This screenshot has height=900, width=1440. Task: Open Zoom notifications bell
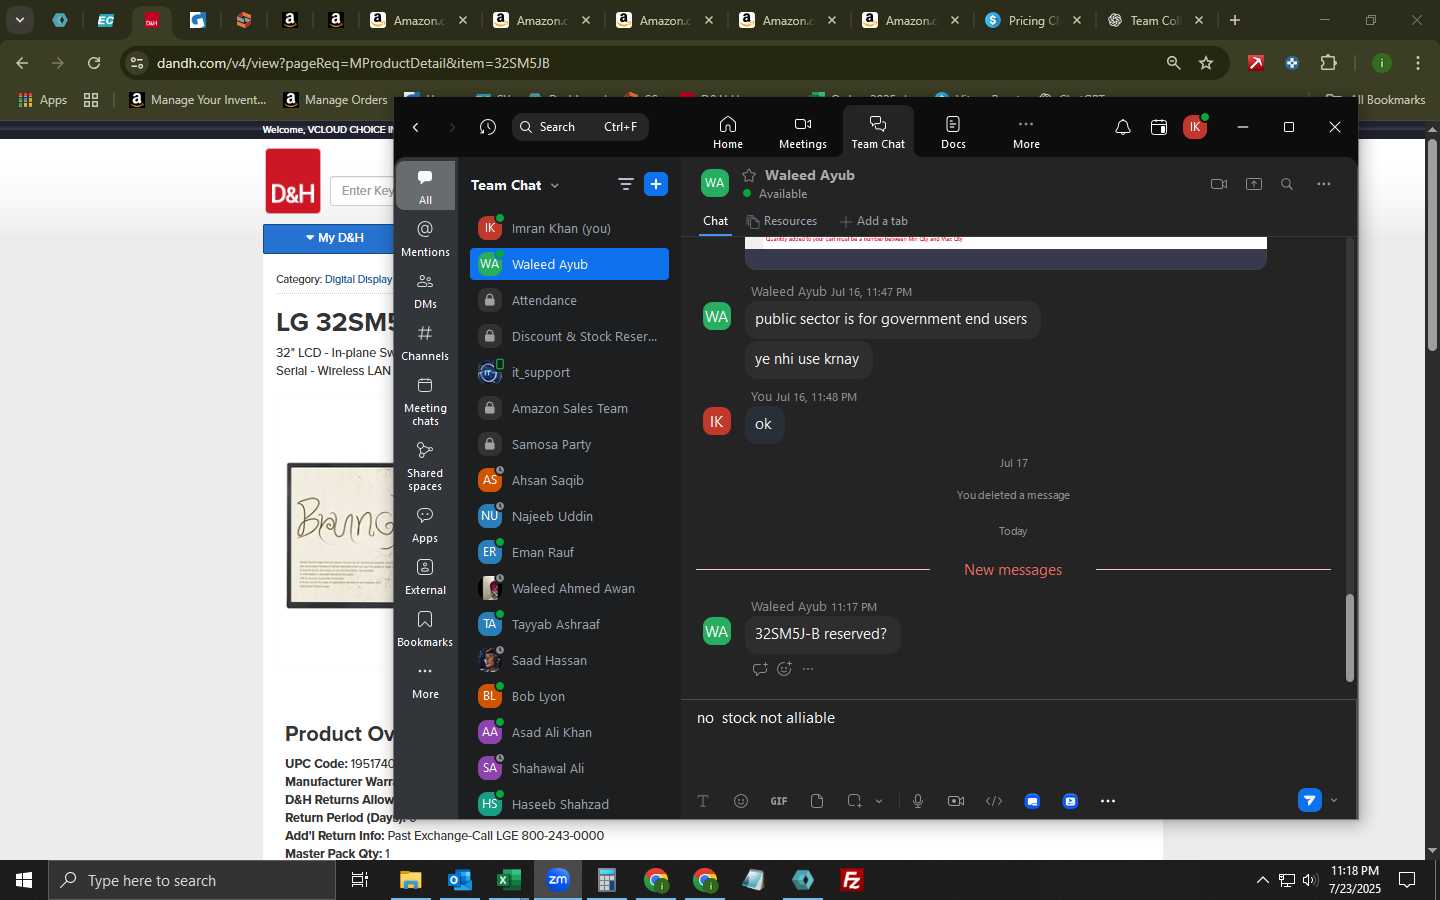1123,127
